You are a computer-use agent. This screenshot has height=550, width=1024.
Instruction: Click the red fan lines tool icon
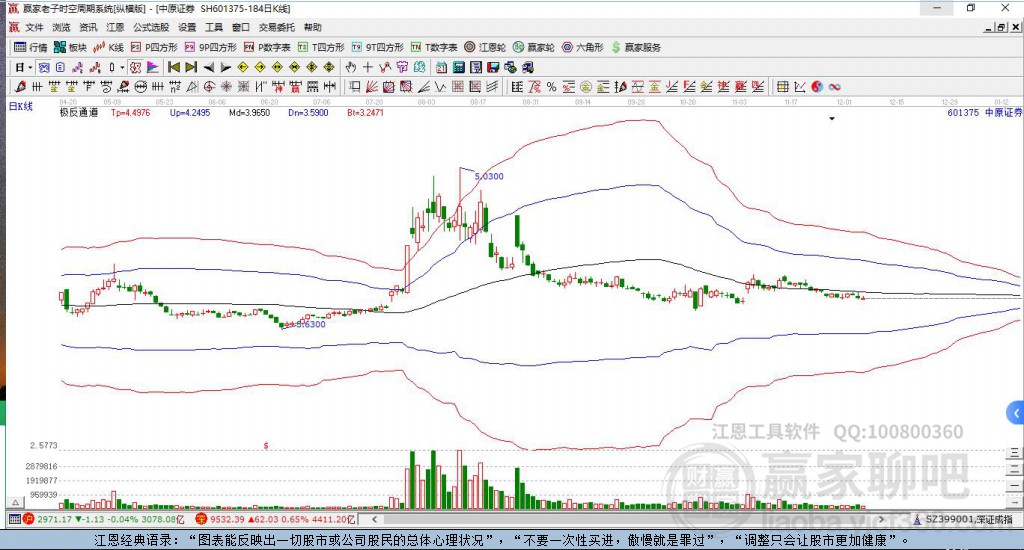[371, 87]
